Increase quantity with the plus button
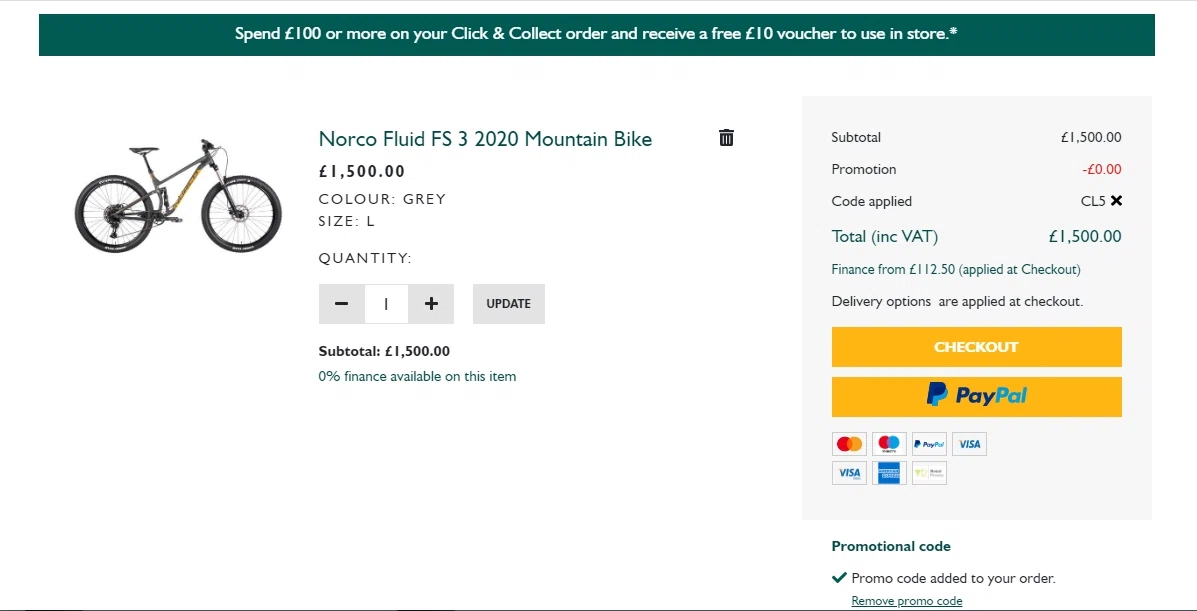The height and width of the screenshot is (611, 1197). coord(431,304)
